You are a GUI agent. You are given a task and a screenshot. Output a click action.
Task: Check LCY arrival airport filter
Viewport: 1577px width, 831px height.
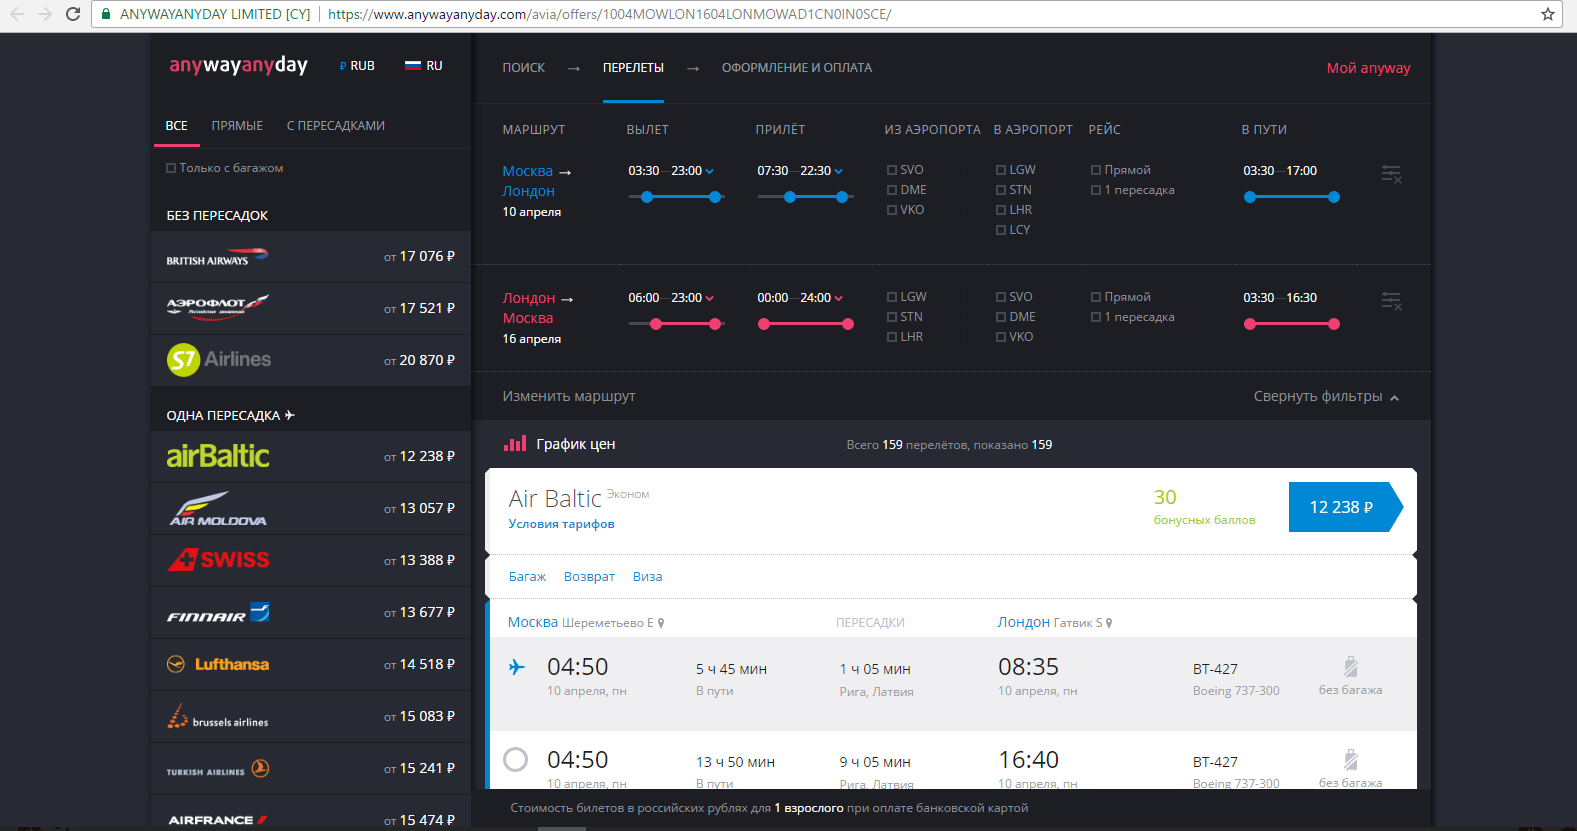pos(1001,230)
